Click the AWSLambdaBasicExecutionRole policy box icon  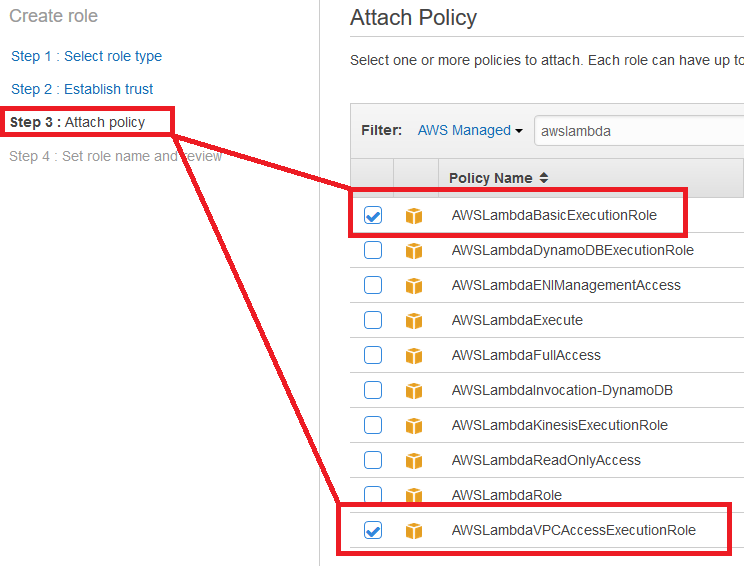click(414, 216)
